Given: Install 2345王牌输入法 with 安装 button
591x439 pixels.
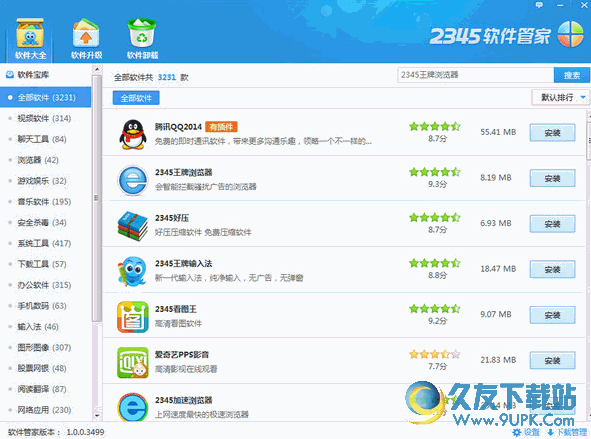Looking at the screenshot, I should coord(552,269).
